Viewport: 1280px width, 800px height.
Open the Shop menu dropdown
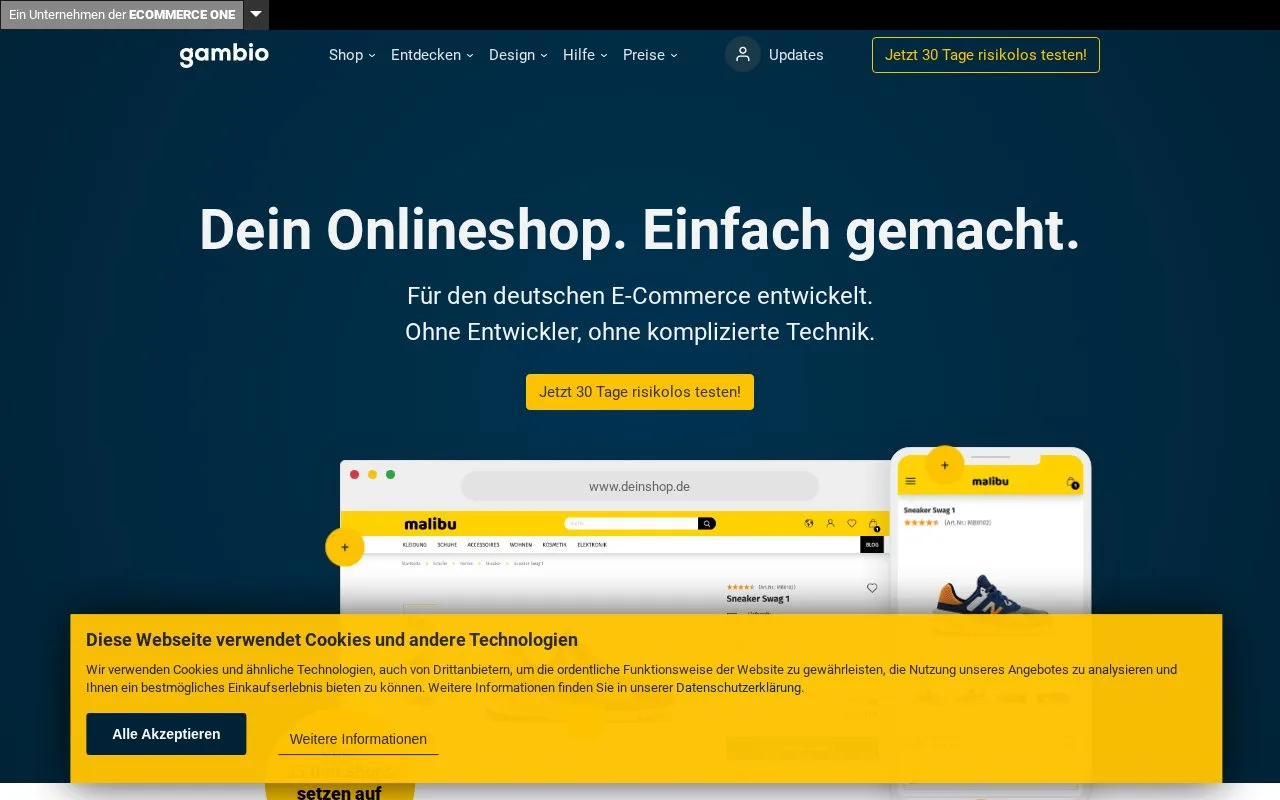[352, 55]
